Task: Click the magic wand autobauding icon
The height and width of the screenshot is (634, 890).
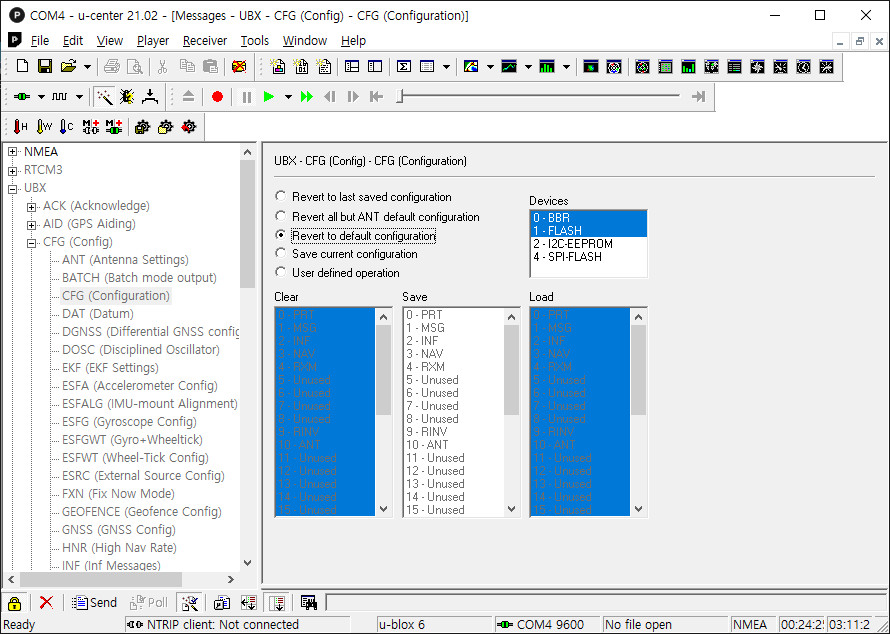Action: tap(104, 96)
